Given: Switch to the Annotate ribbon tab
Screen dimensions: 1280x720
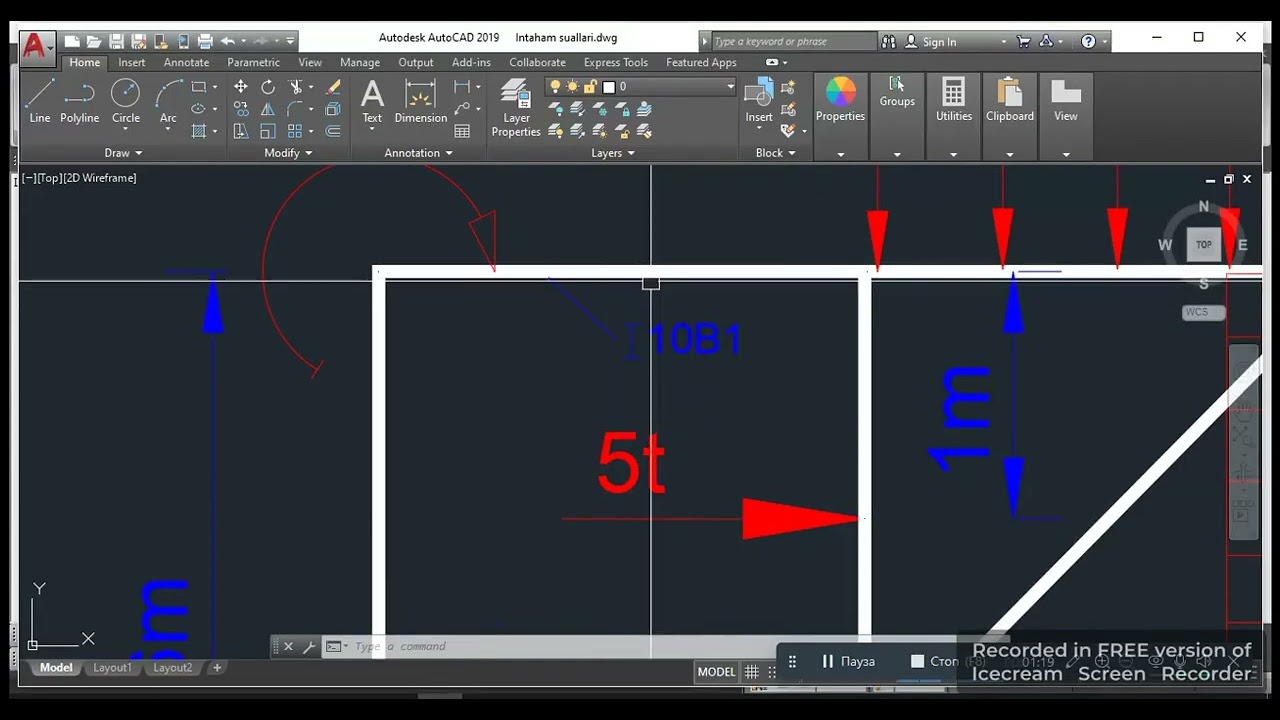Looking at the screenshot, I should (x=186, y=62).
